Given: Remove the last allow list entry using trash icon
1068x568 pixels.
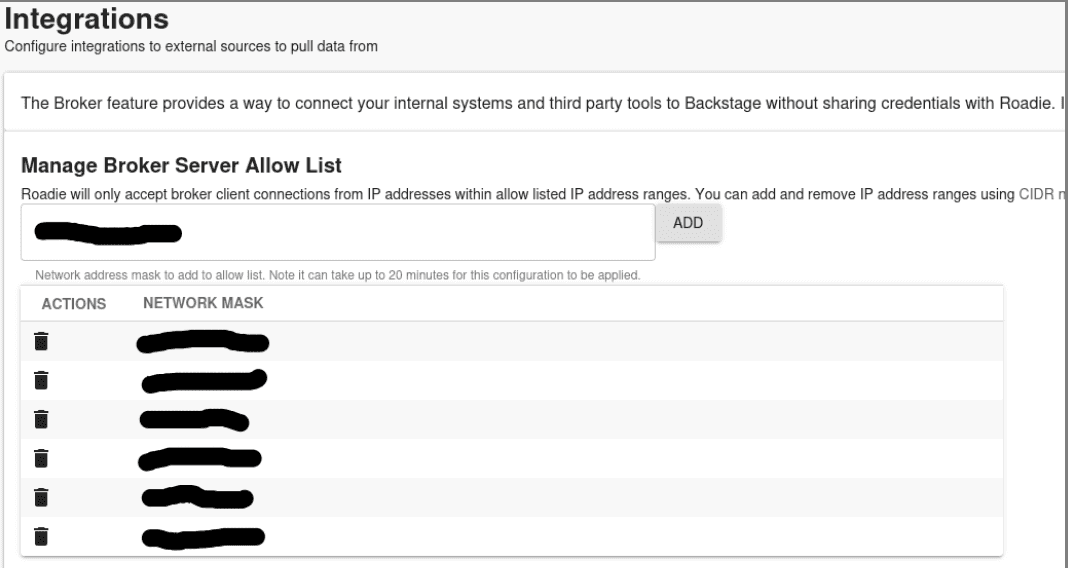Looking at the screenshot, I should tap(42, 537).
